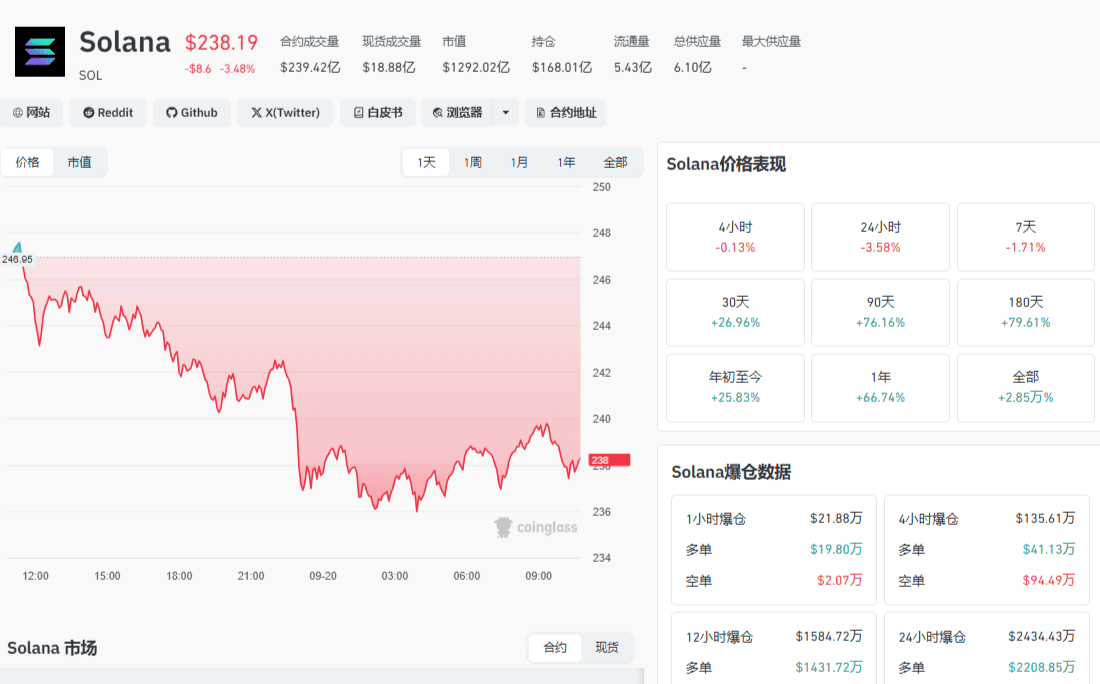Click the 24小时 performance card
This screenshot has width=1100, height=684.
(x=880, y=237)
